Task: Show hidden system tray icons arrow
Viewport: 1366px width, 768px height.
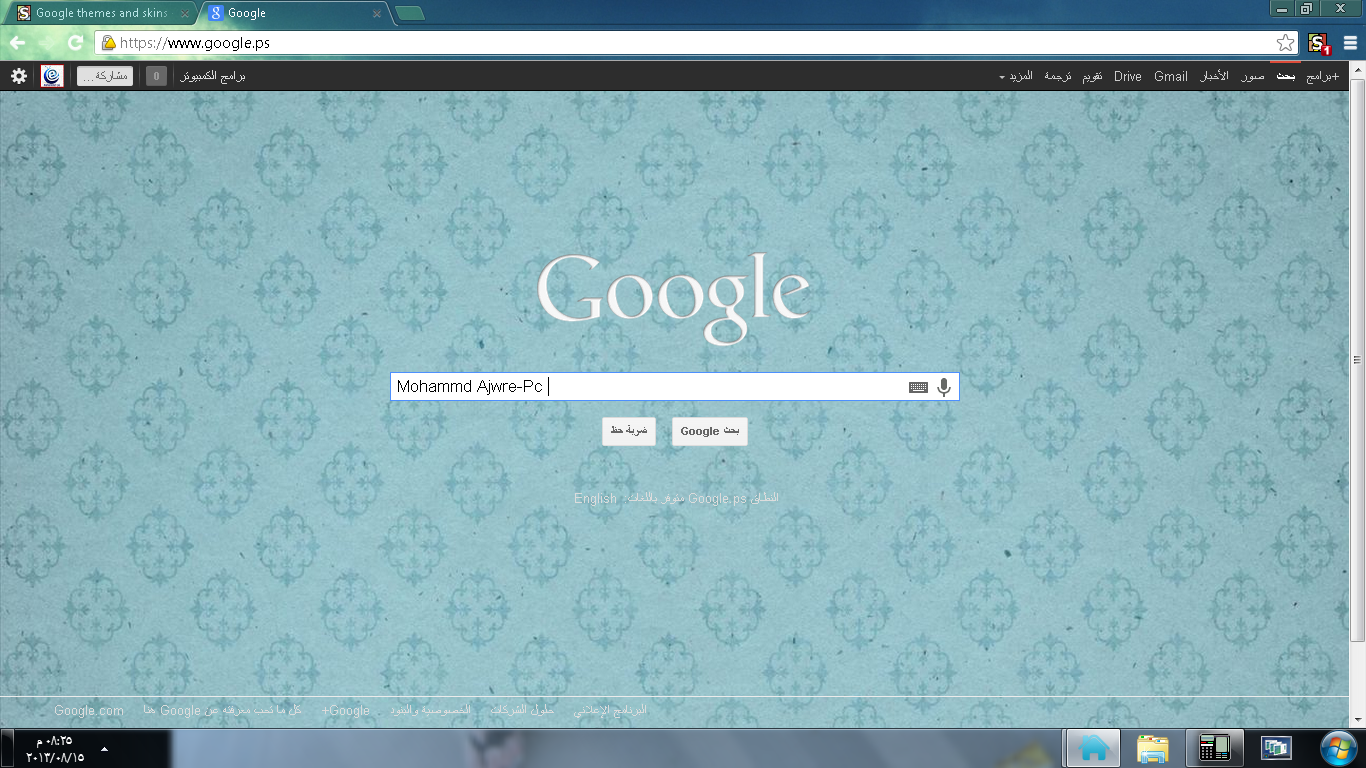Action: click(x=105, y=748)
